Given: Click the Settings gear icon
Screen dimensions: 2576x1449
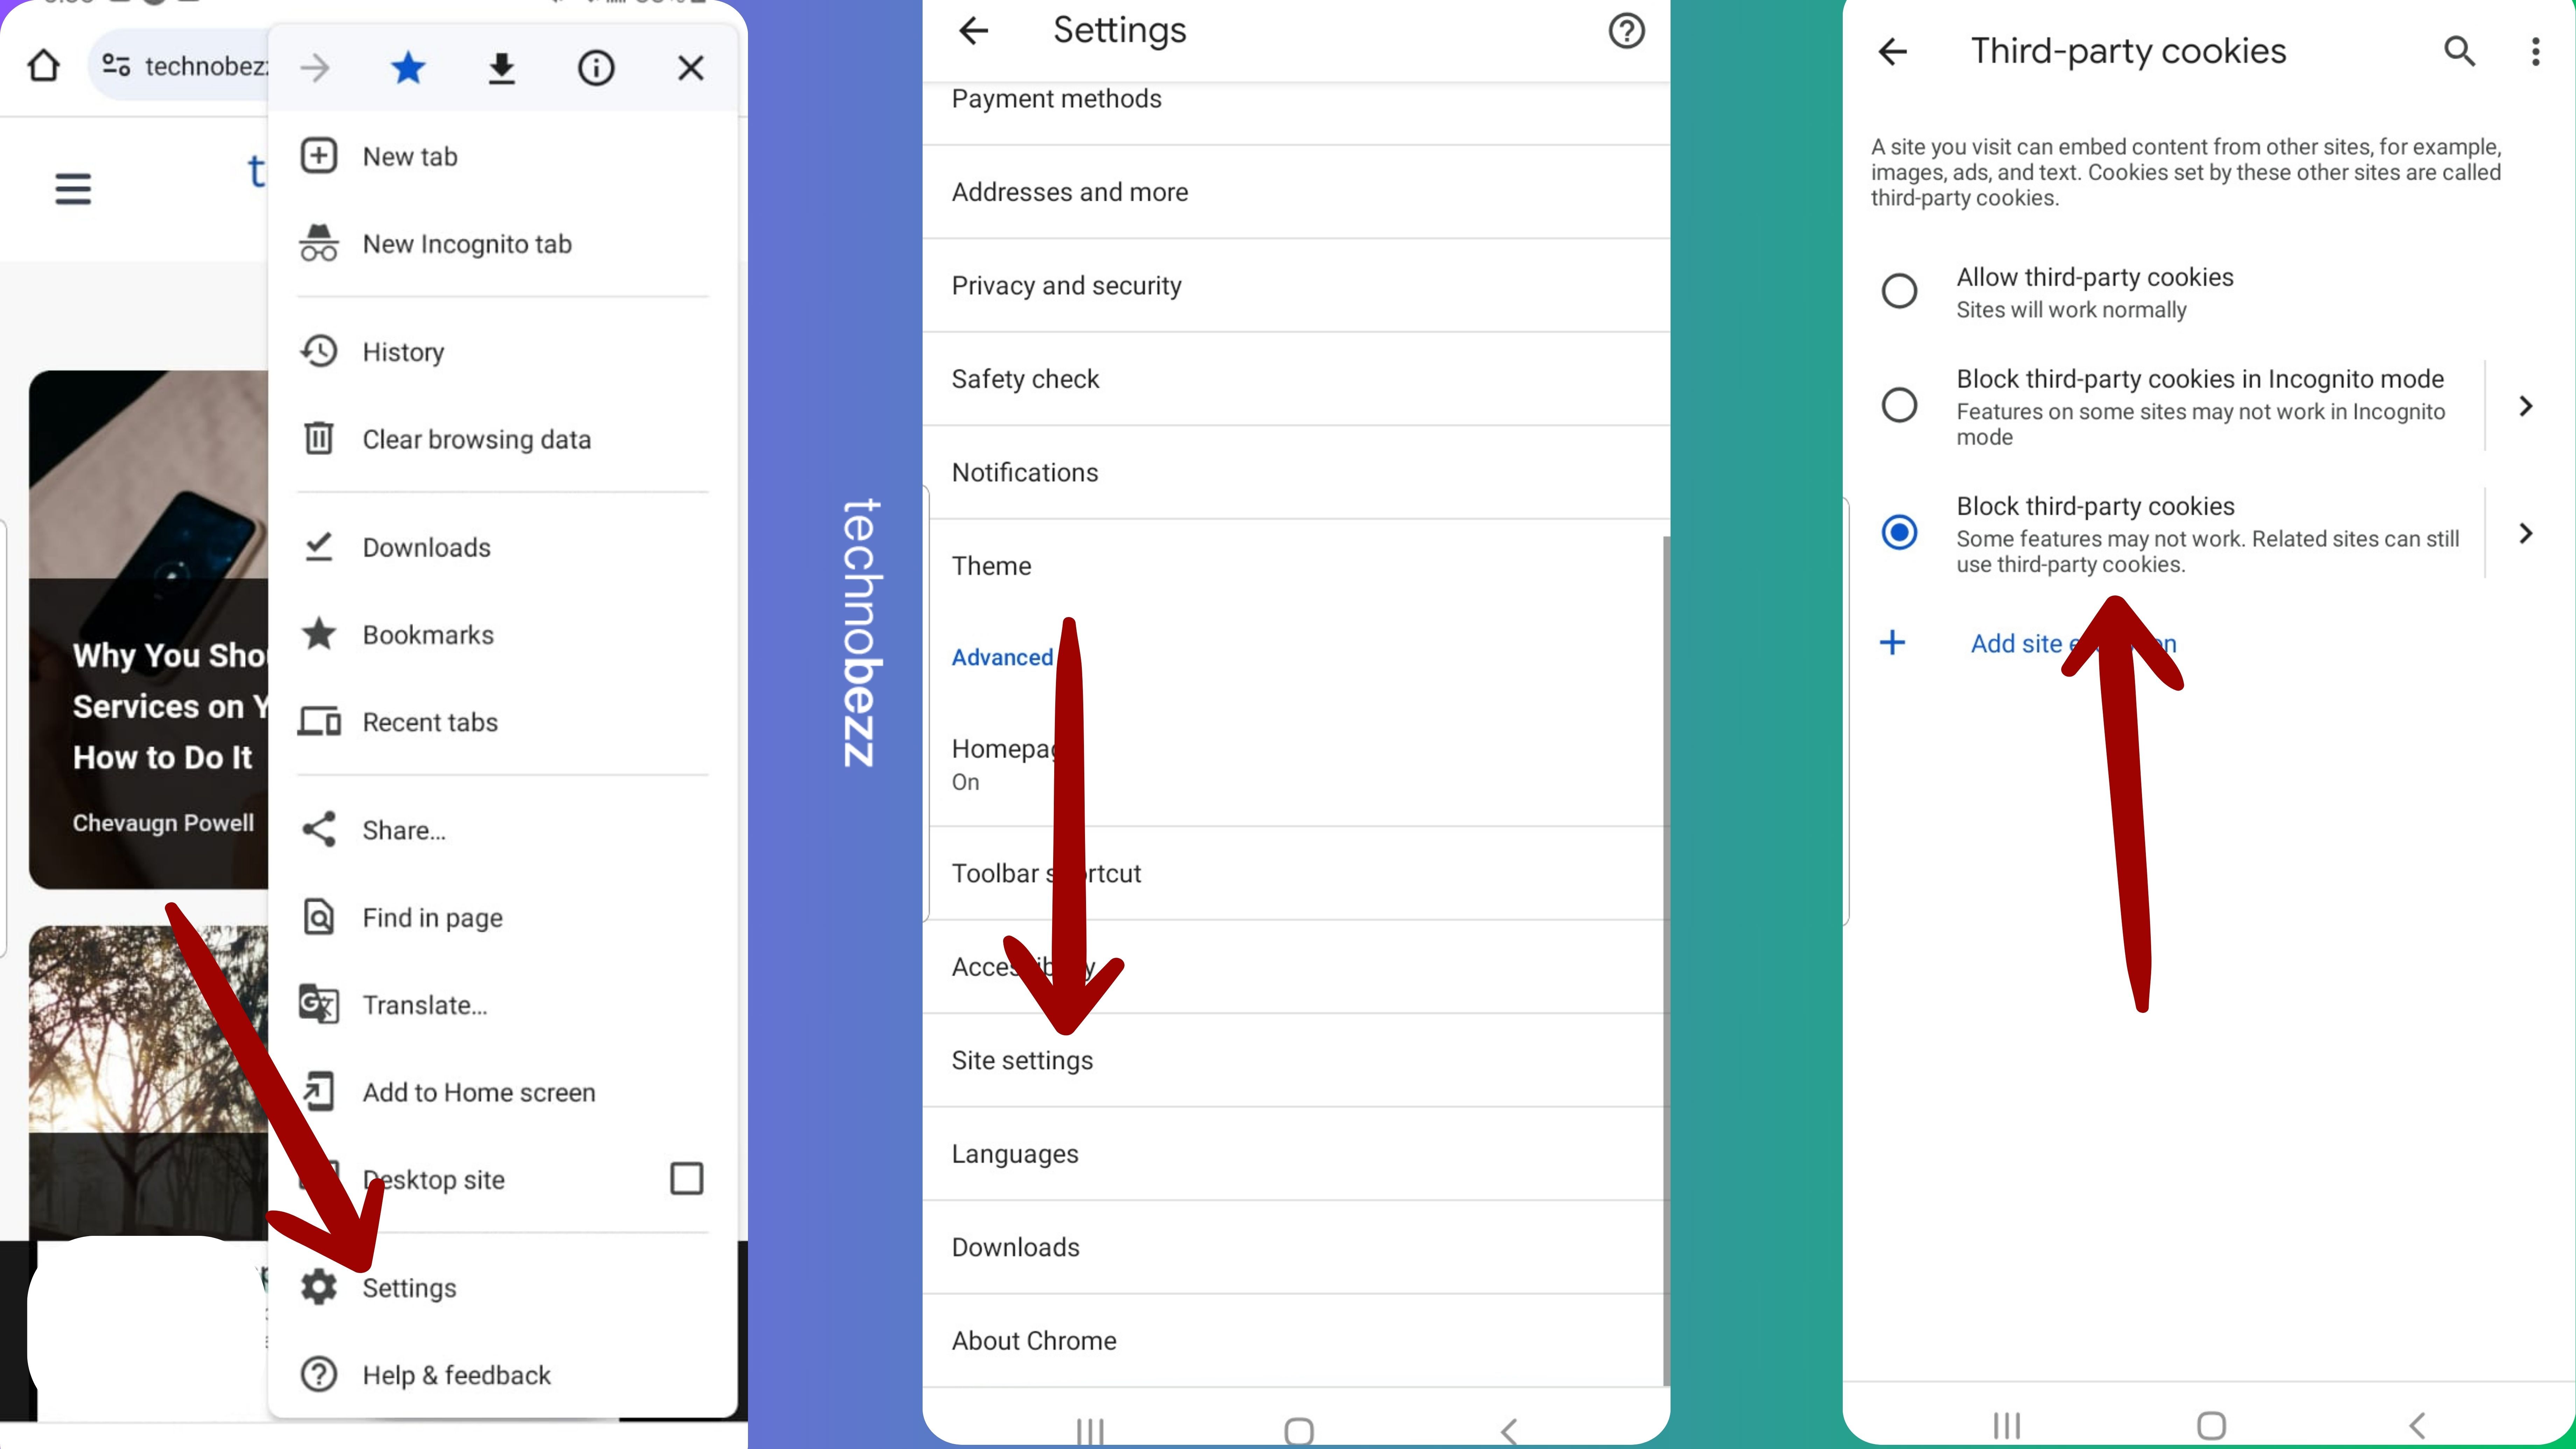Looking at the screenshot, I should pos(319,1287).
